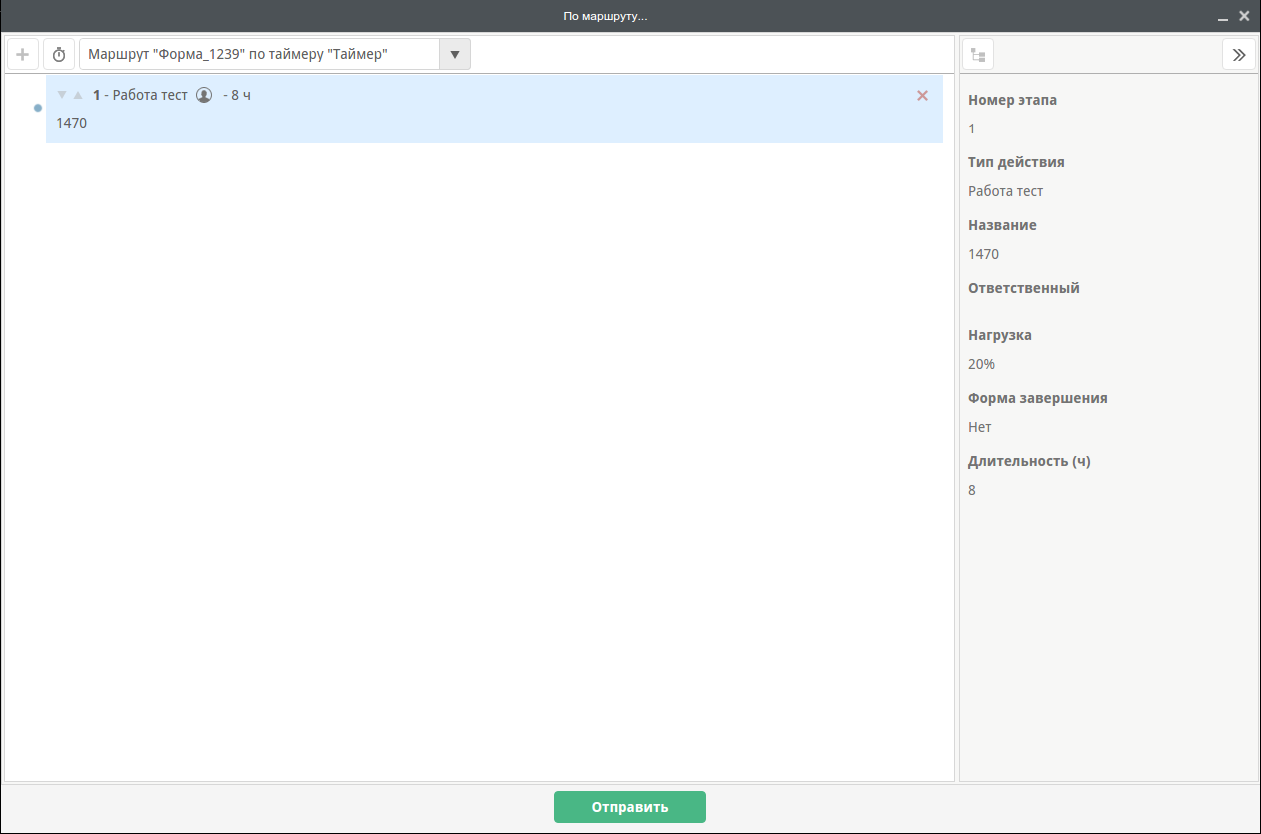Send route with Отправить button
The width and height of the screenshot is (1261, 834).
coord(630,807)
